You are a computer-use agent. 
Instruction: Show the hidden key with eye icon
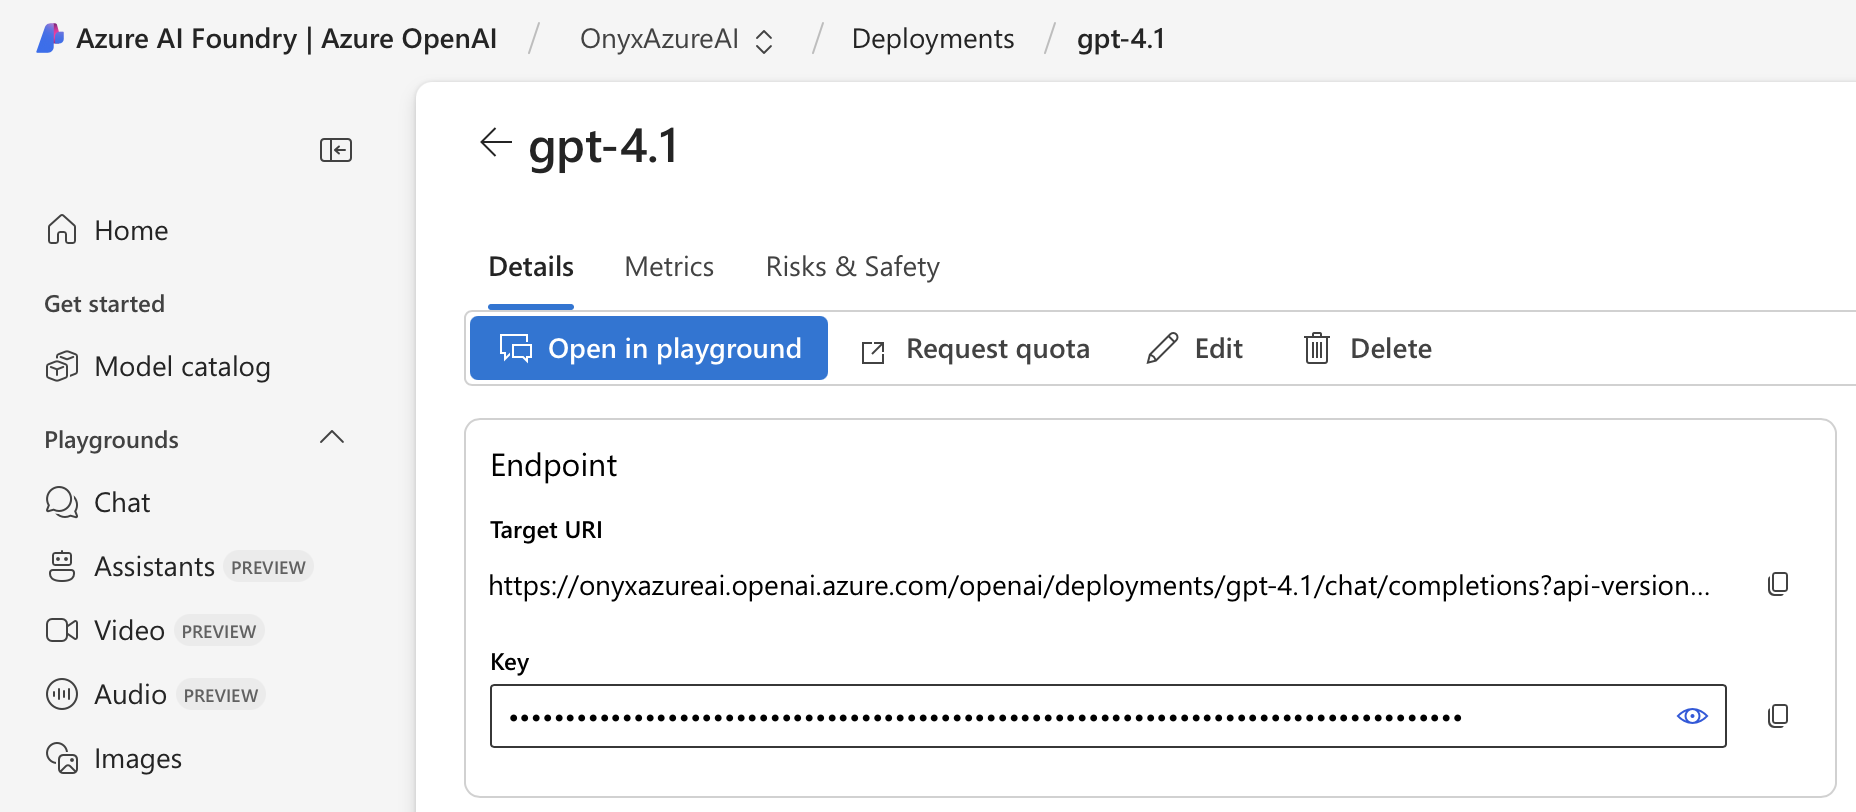(1692, 716)
